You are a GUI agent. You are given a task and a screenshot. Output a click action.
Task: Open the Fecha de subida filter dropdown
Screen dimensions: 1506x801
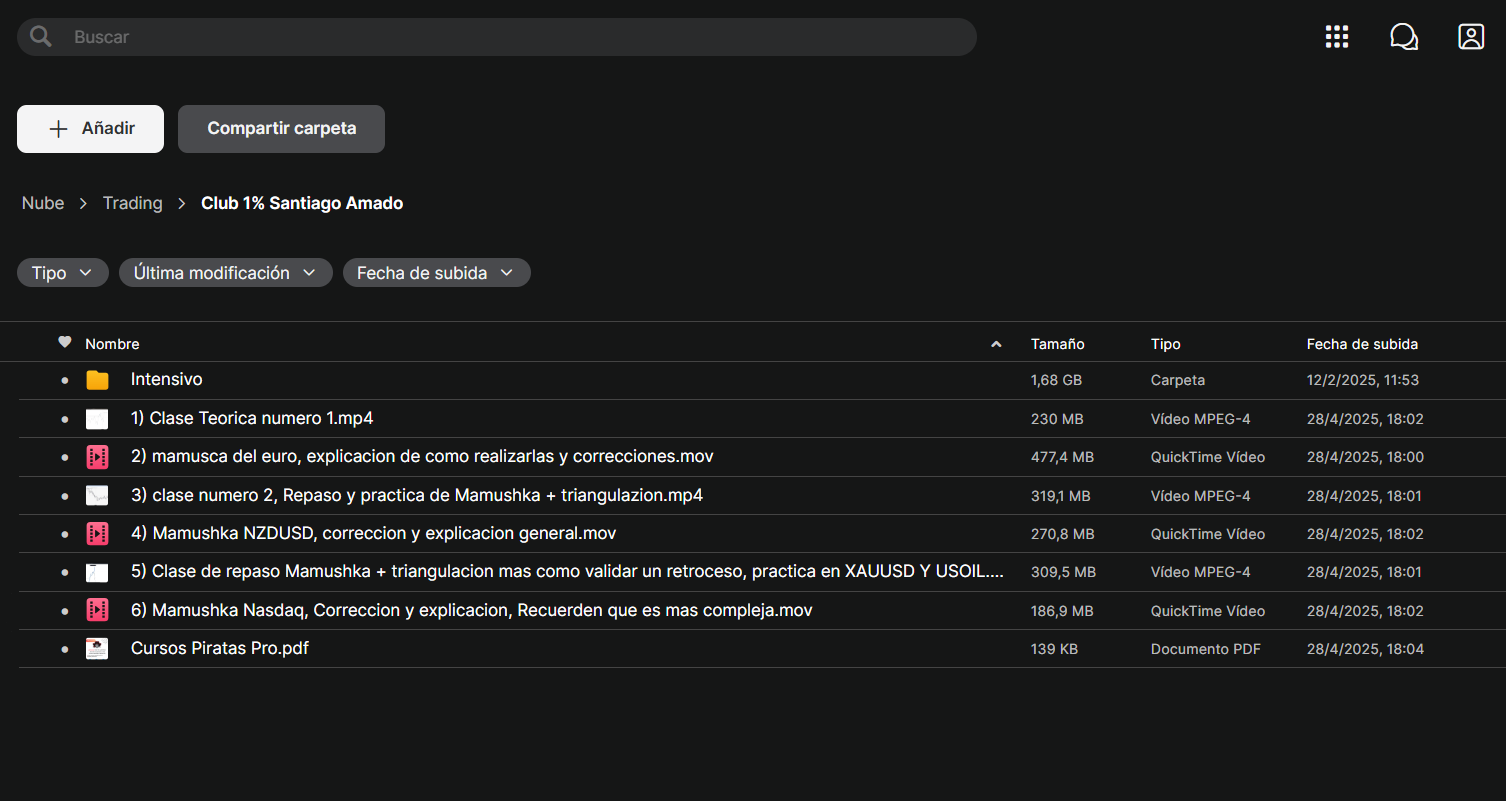tap(437, 273)
